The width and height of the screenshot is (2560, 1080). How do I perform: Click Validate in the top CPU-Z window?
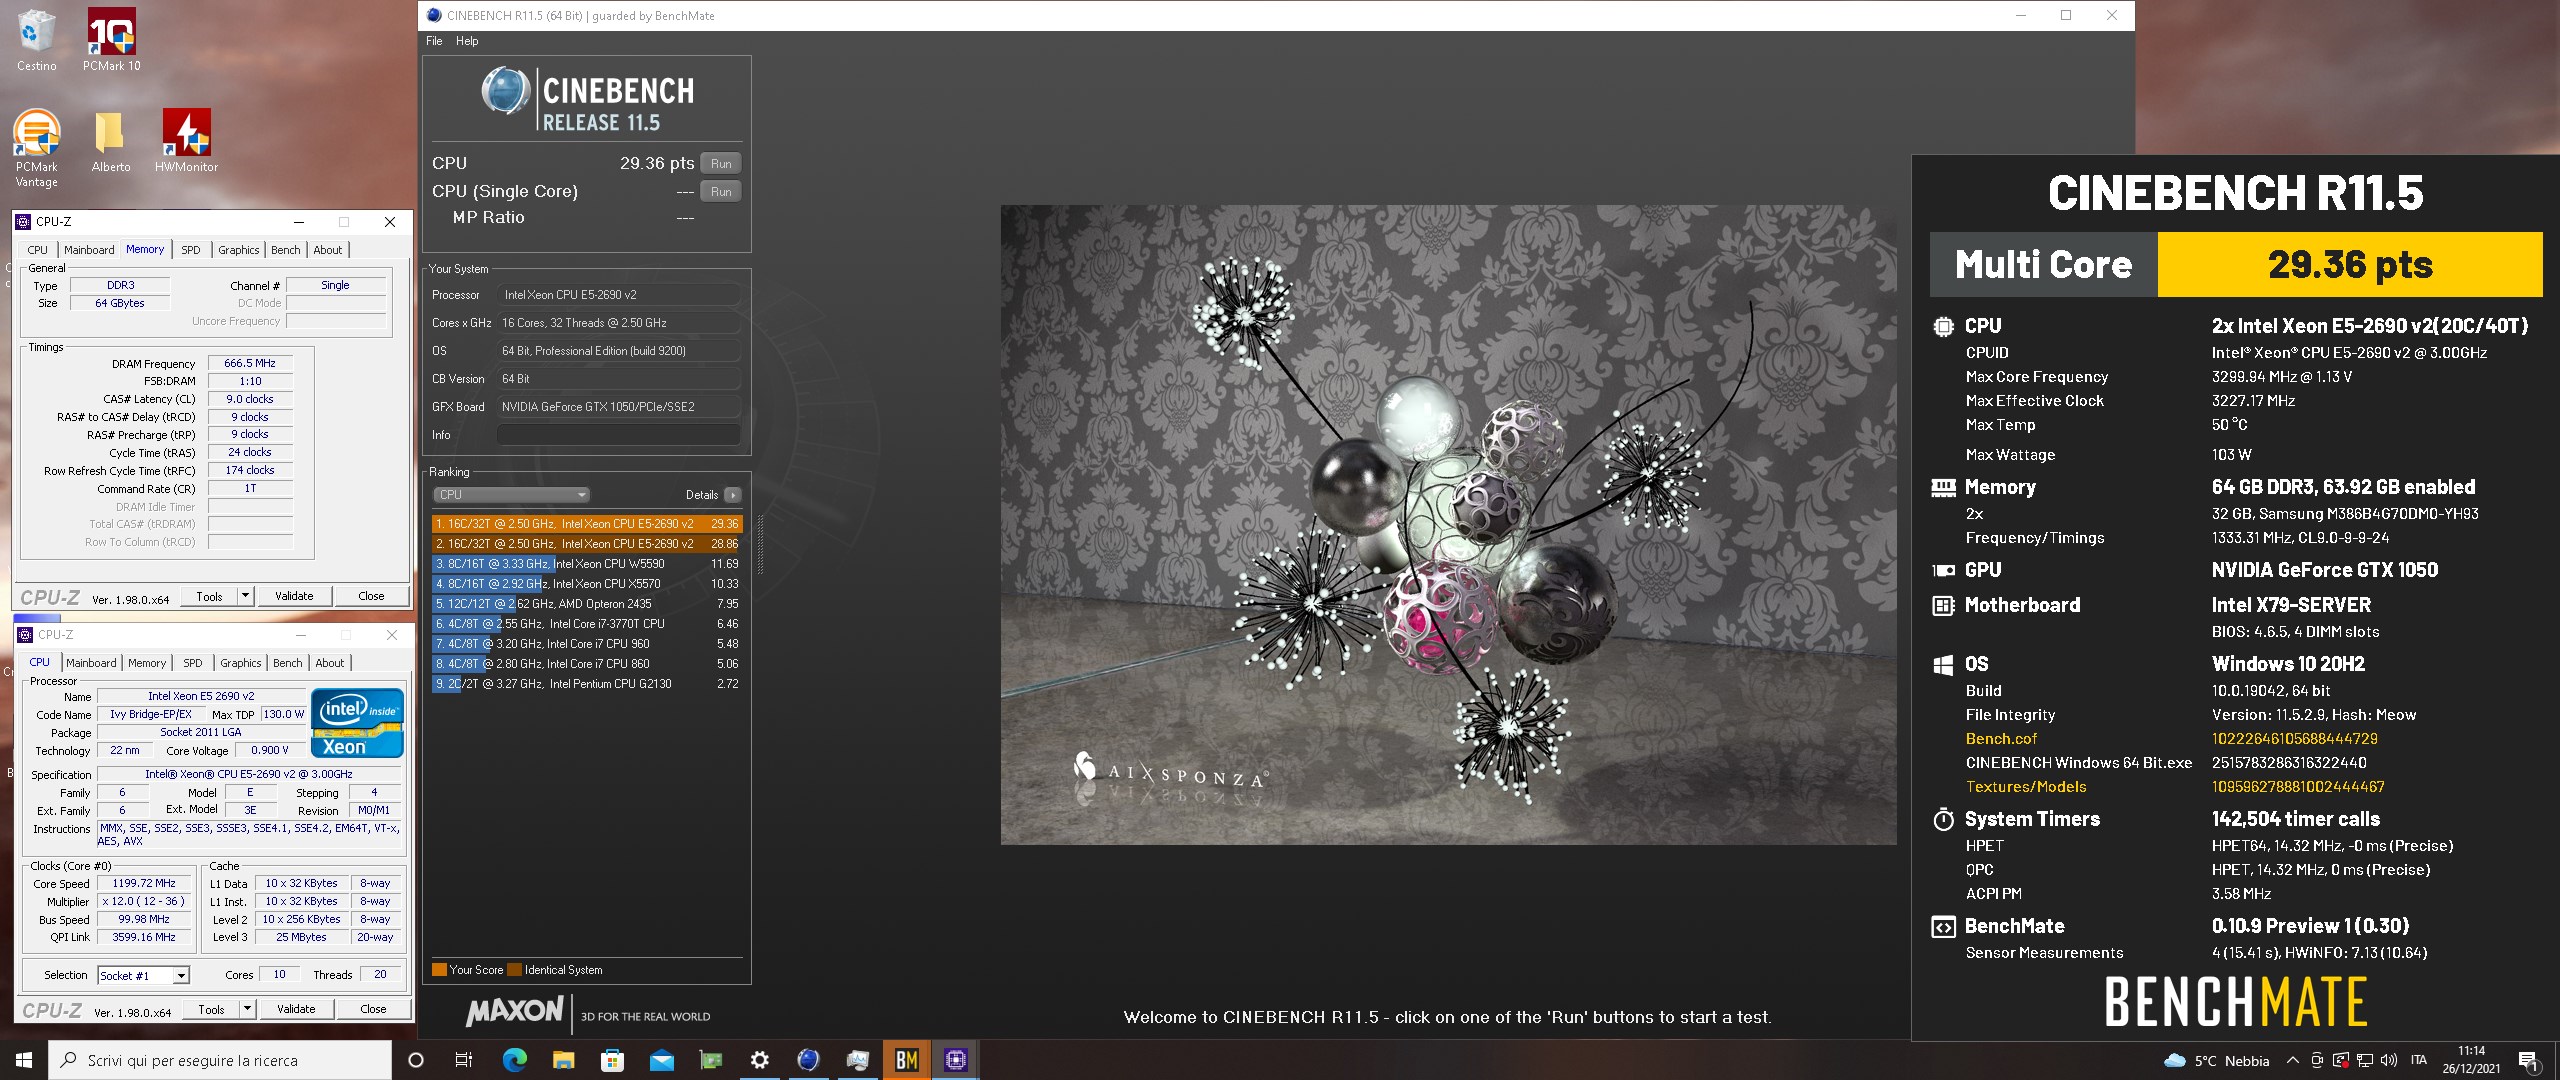(294, 596)
